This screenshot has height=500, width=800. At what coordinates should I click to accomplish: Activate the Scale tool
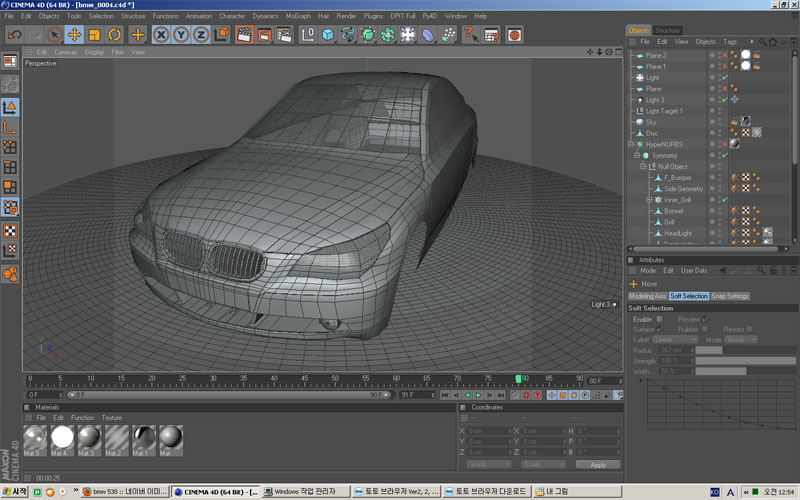pos(94,35)
